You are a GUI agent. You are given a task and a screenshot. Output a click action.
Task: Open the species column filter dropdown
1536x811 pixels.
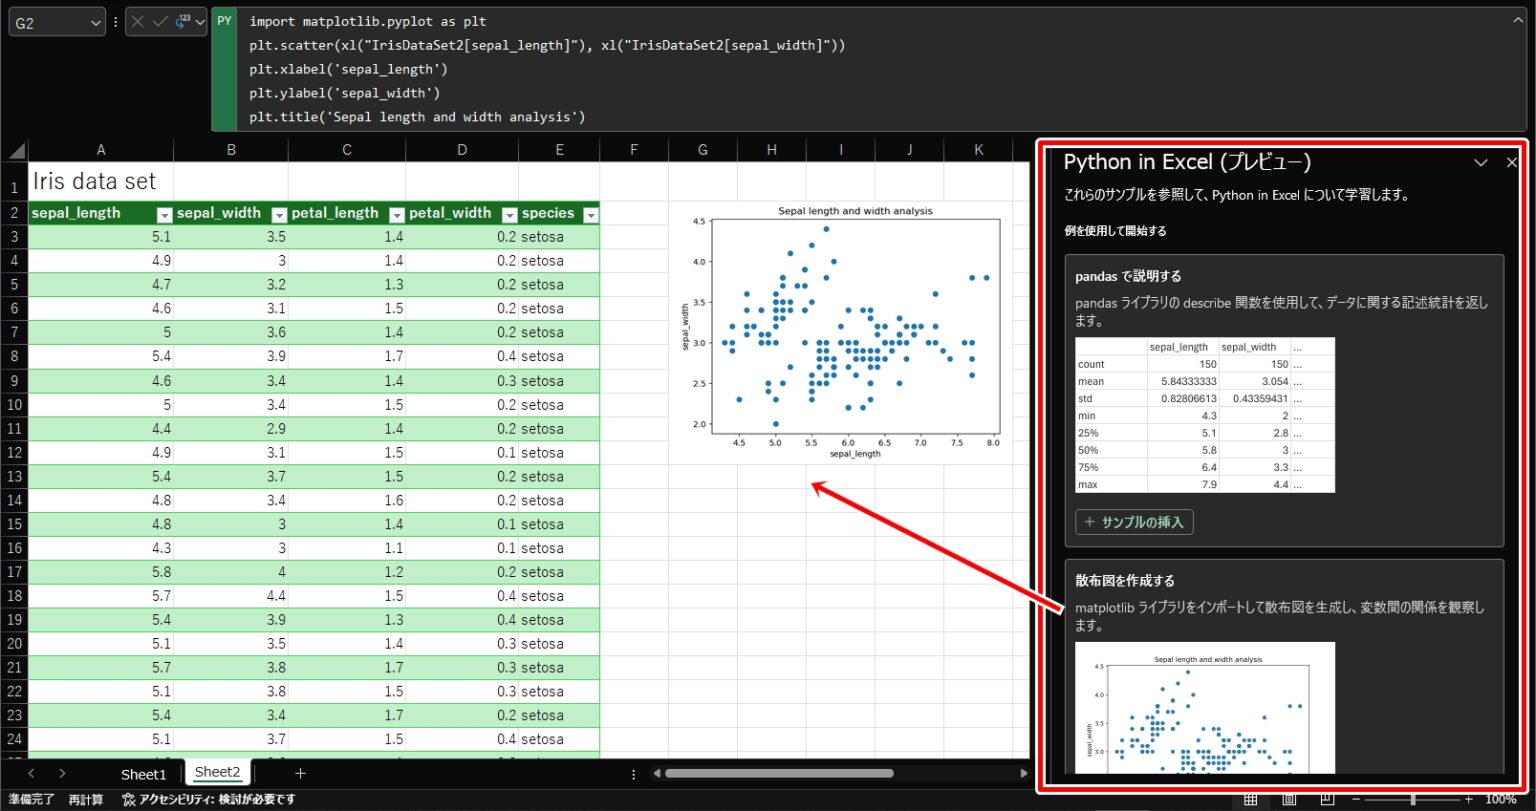(x=590, y=213)
